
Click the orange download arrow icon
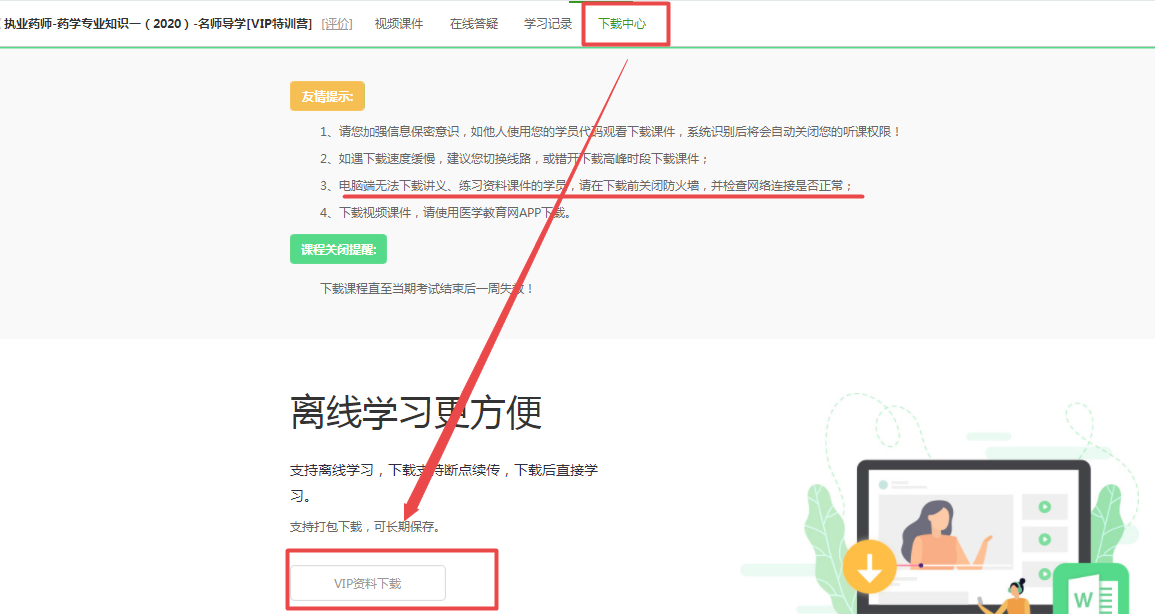coord(869,568)
